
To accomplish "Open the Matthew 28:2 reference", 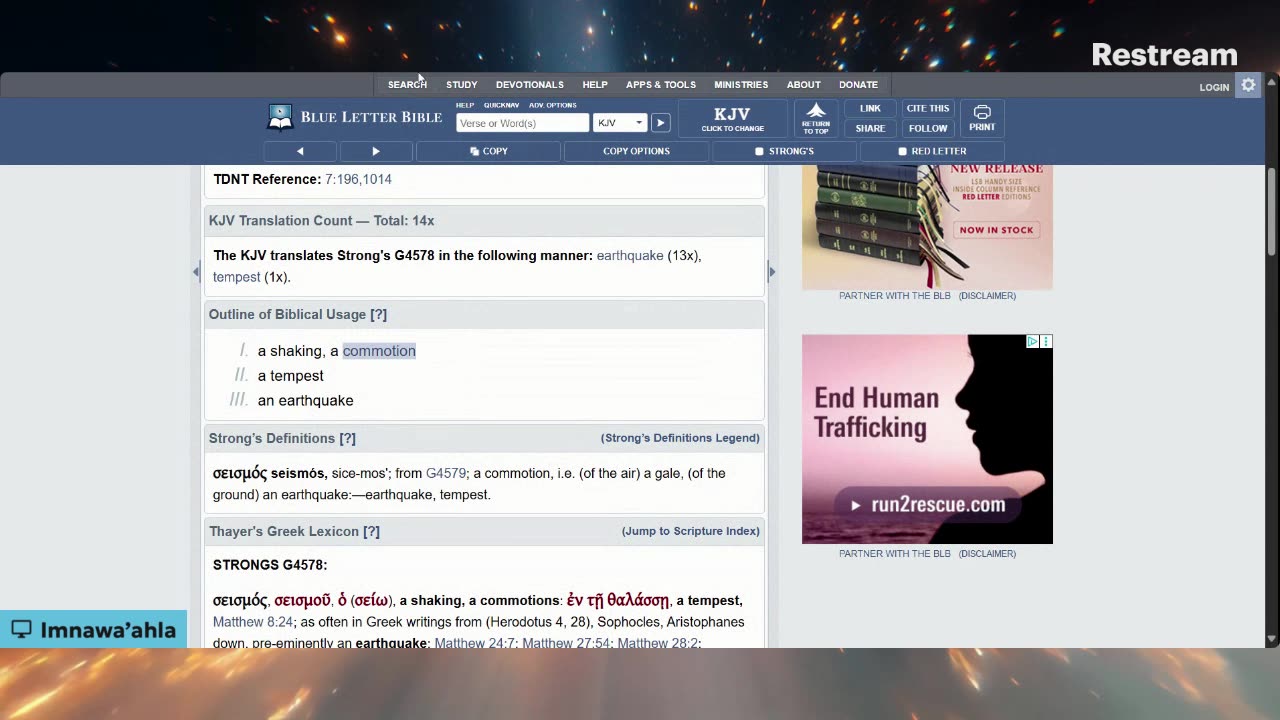I will [657, 643].
